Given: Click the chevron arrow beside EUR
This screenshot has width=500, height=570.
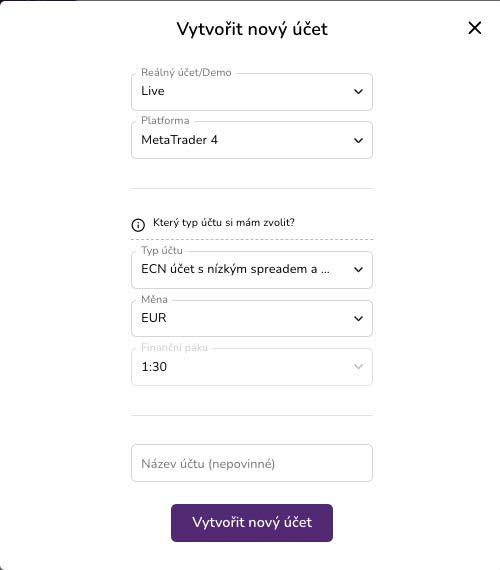Looking at the screenshot, I should (x=358, y=318).
